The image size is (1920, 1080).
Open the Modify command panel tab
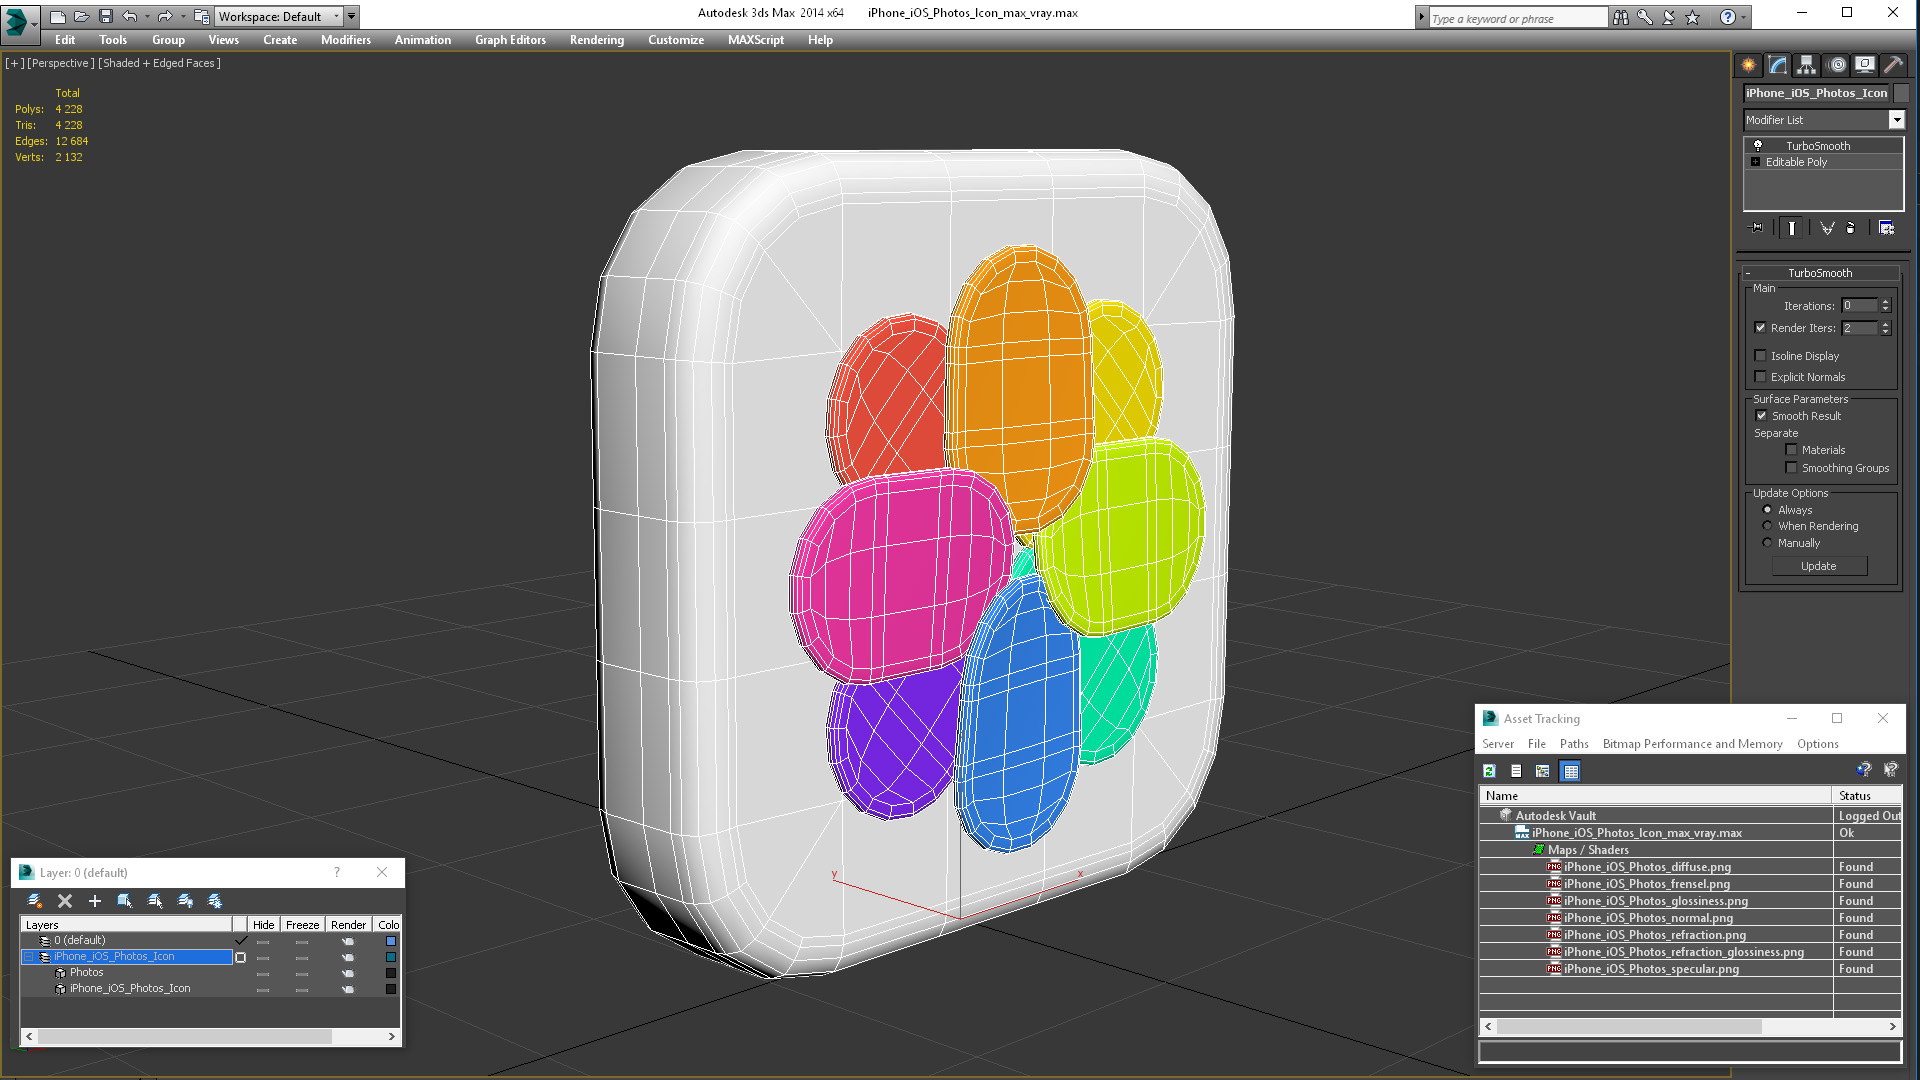click(x=1778, y=65)
